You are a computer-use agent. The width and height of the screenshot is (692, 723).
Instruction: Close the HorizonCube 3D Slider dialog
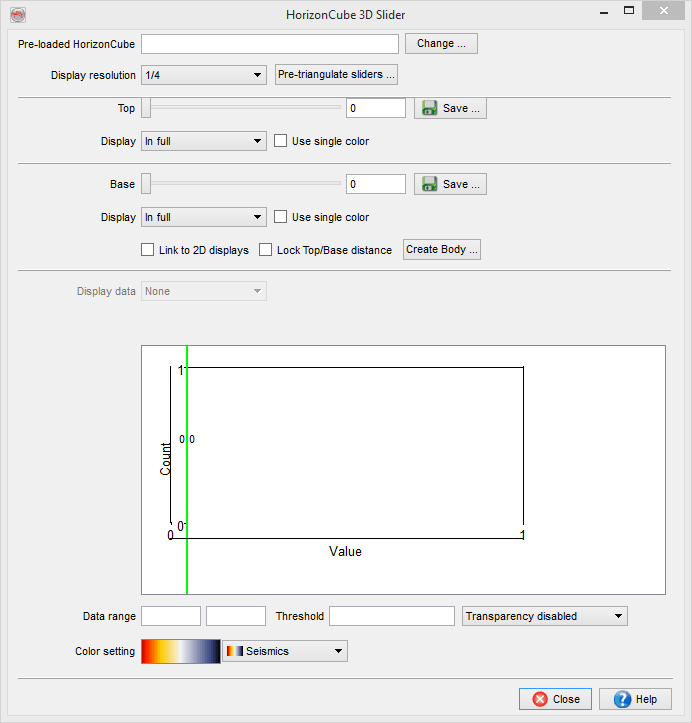(x=555, y=699)
